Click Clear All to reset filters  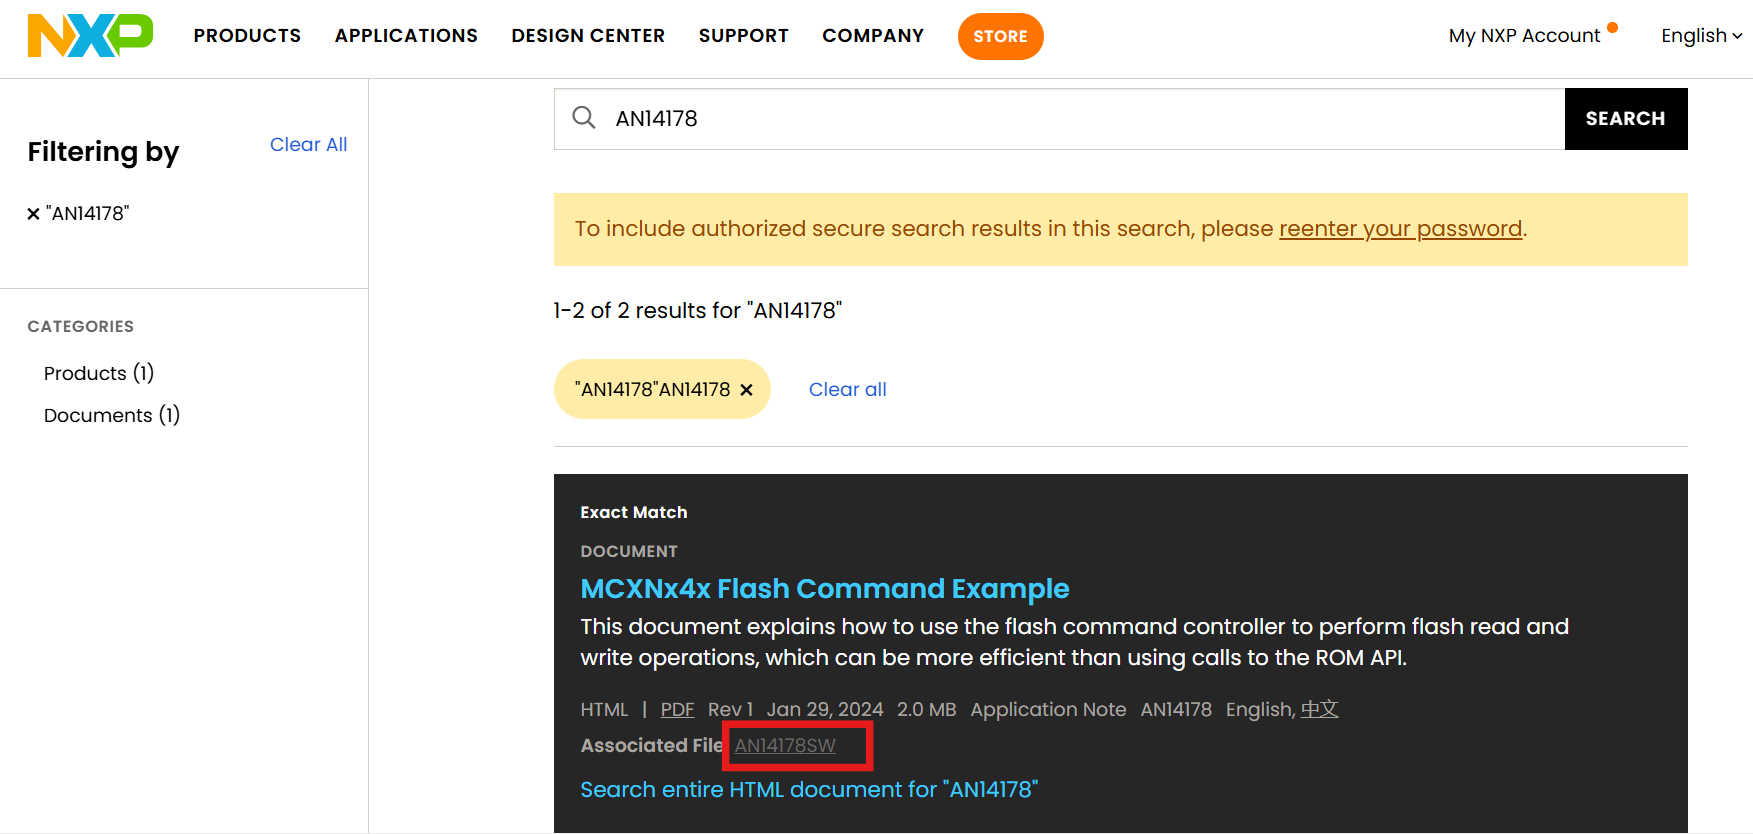[308, 144]
